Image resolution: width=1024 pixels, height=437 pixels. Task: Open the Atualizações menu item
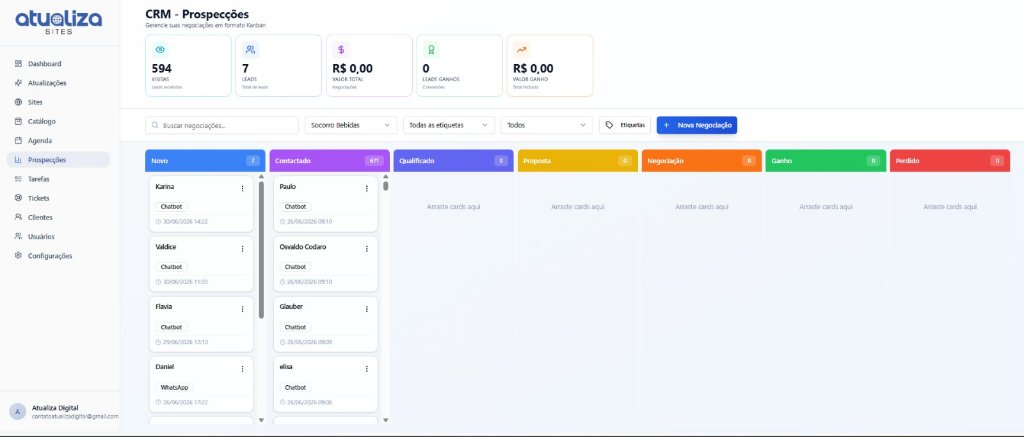[58, 83]
